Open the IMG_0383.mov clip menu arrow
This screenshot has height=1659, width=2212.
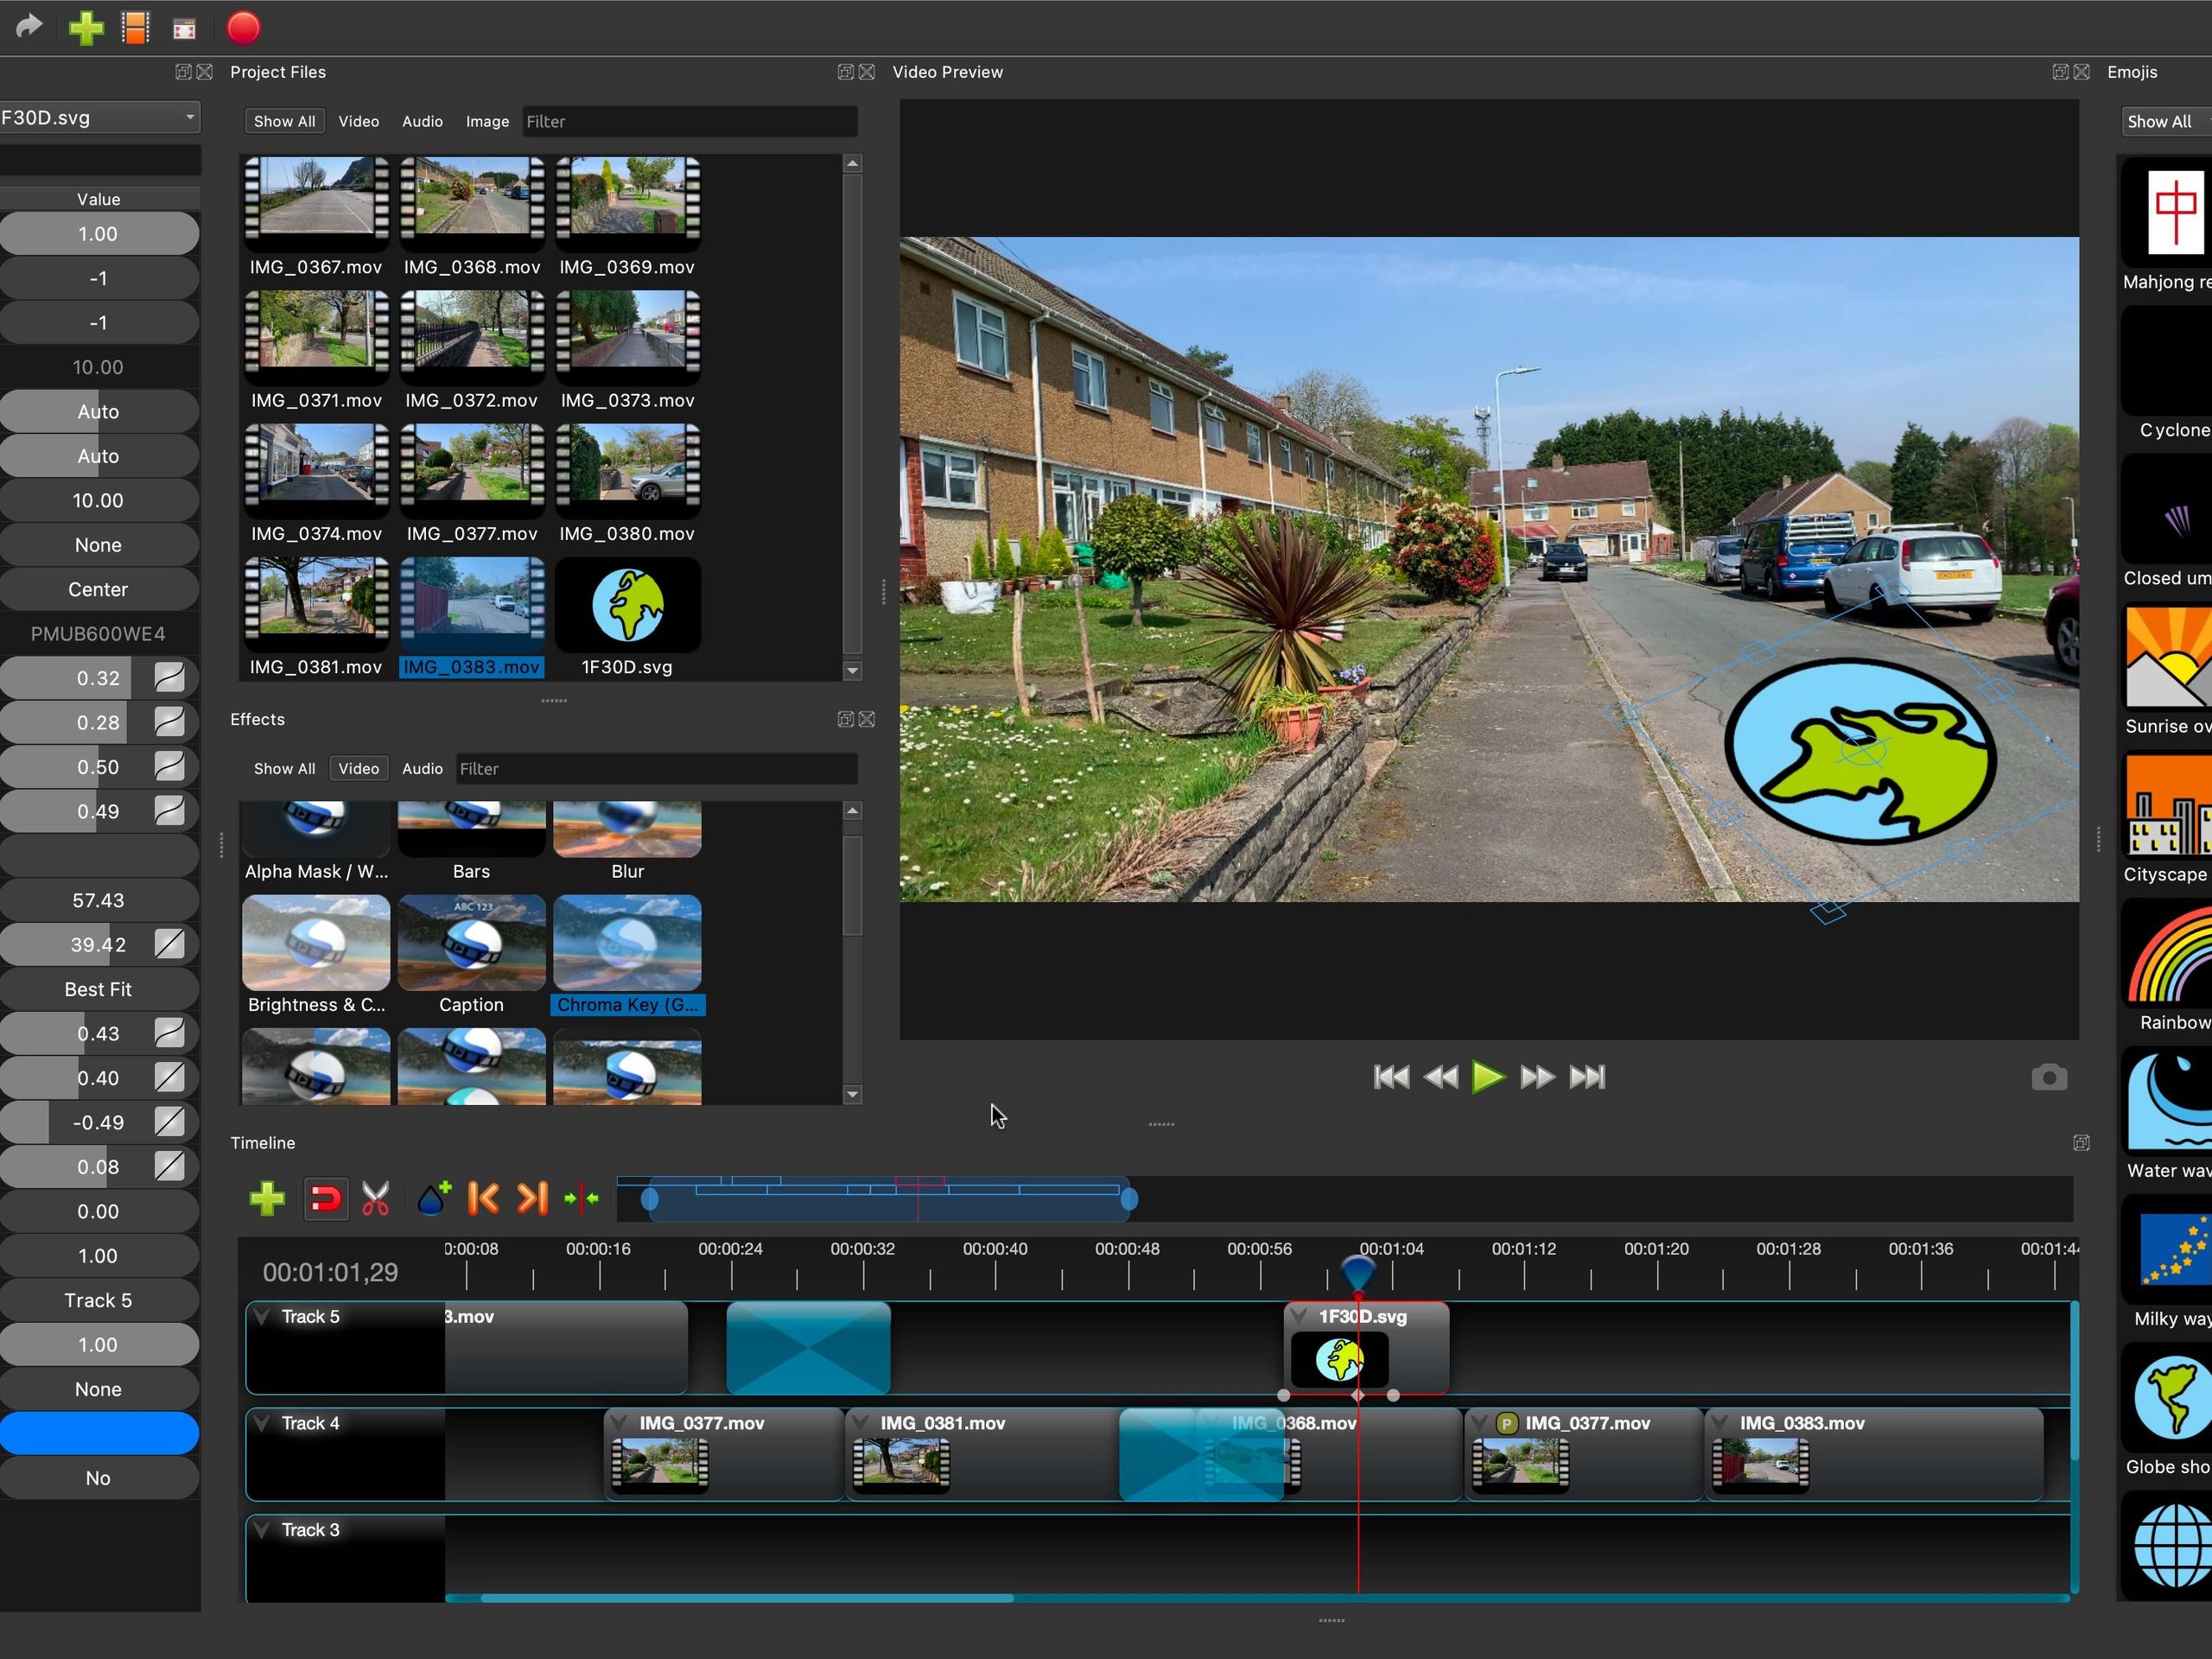[x=1721, y=1423]
